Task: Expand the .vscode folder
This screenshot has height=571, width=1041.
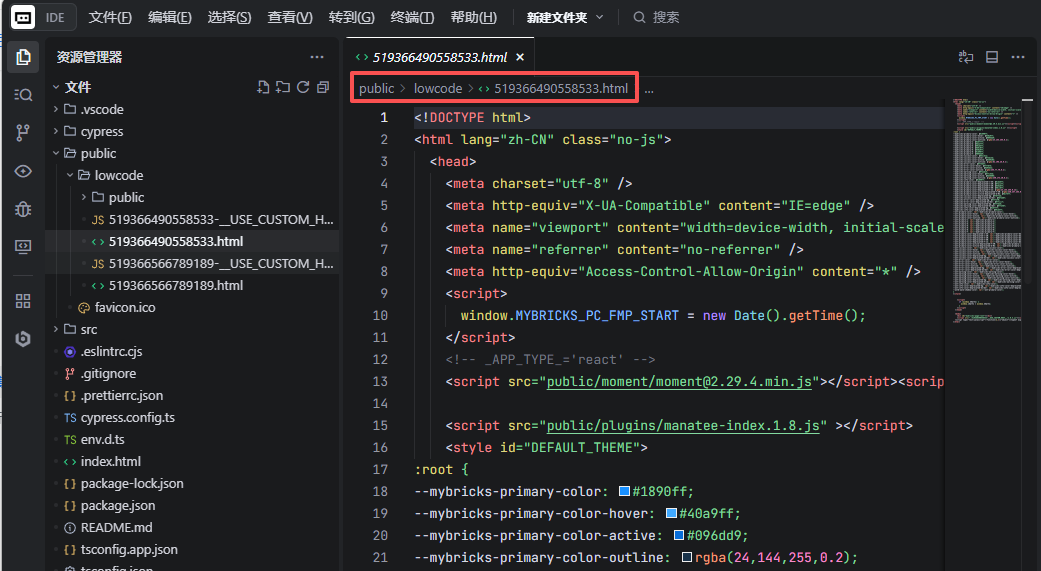Action: coord(101,109)
